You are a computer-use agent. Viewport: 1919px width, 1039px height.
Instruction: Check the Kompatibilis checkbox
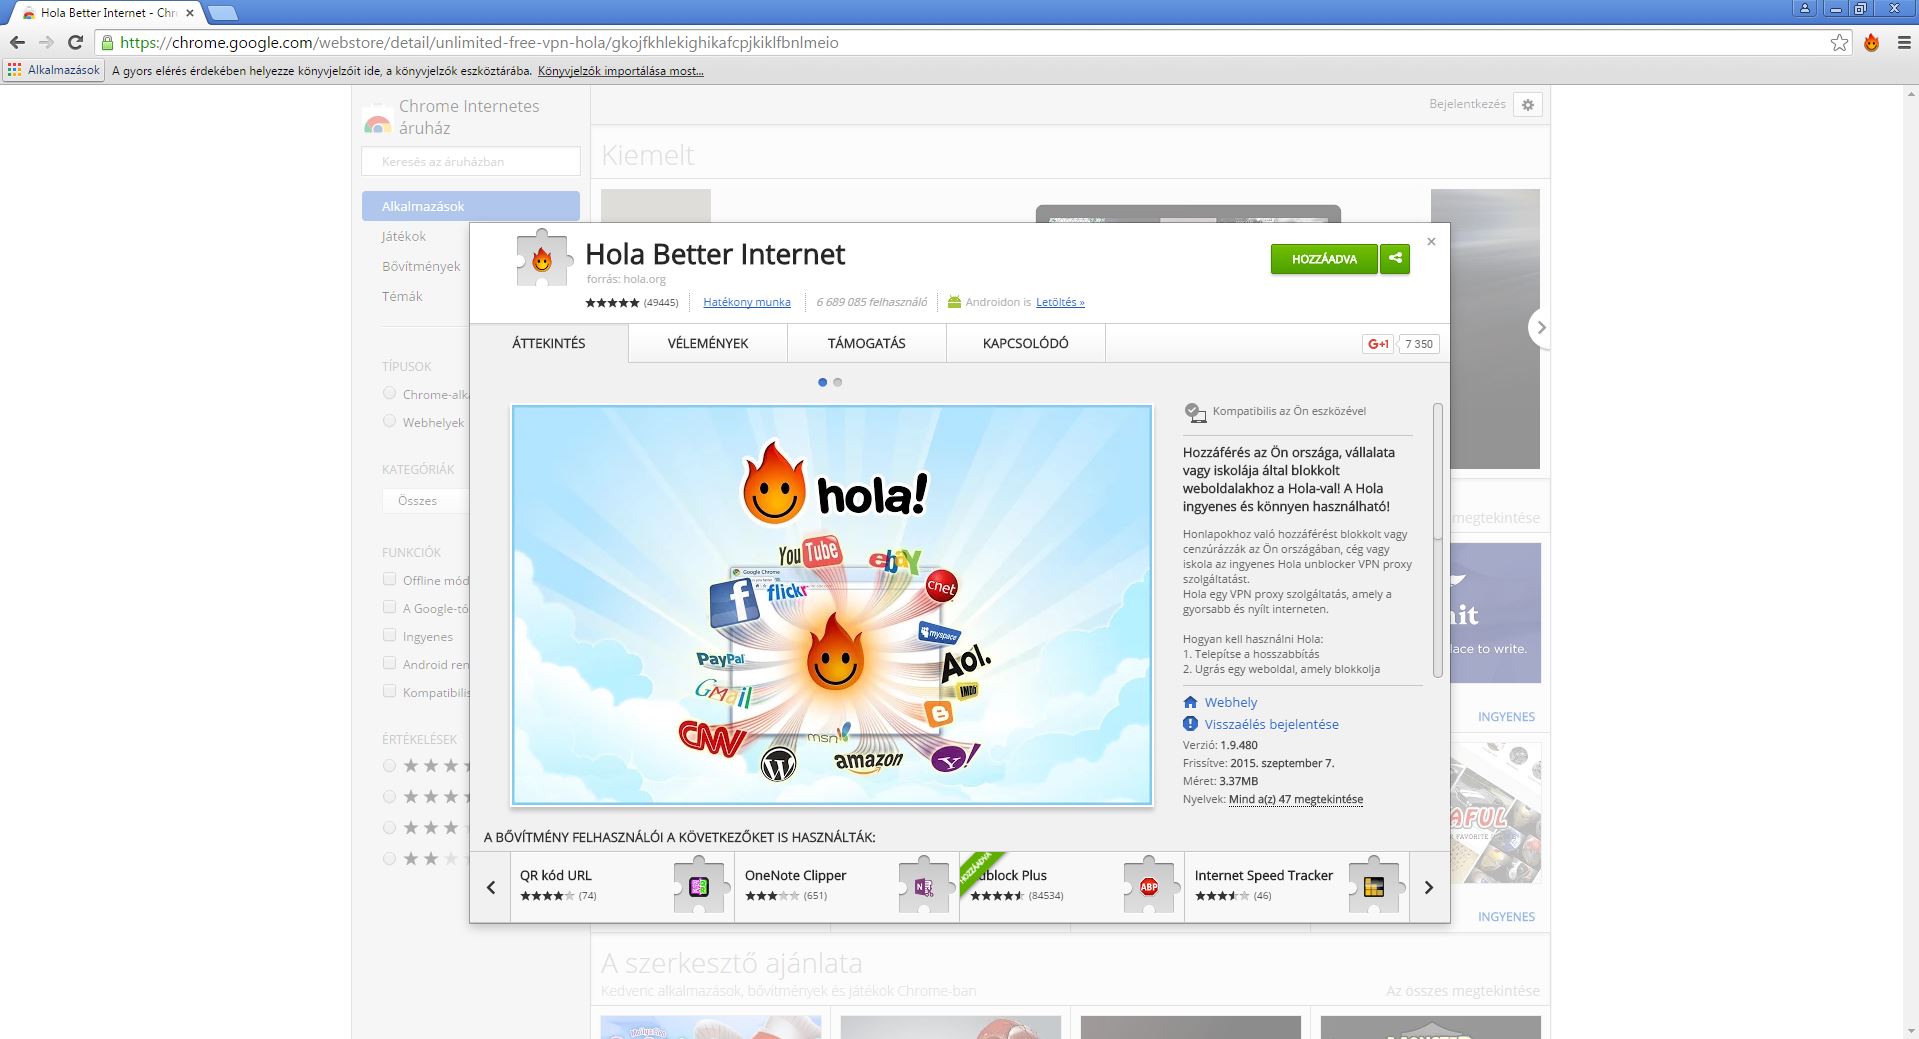click(x=390, y=691)
